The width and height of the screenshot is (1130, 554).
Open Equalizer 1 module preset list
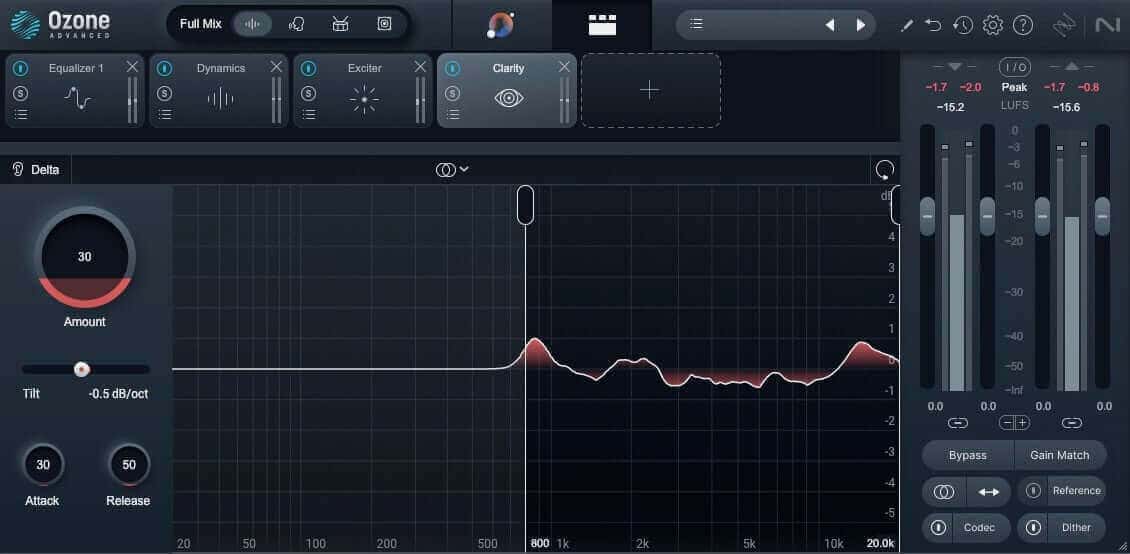[x=21, y=114]
